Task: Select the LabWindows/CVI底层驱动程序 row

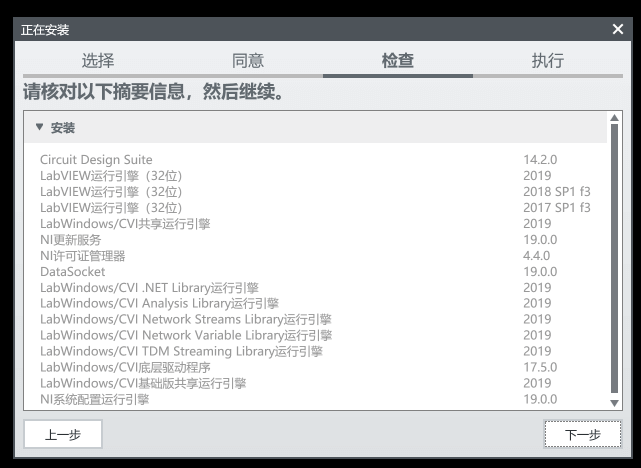Action: click(315, 367)
